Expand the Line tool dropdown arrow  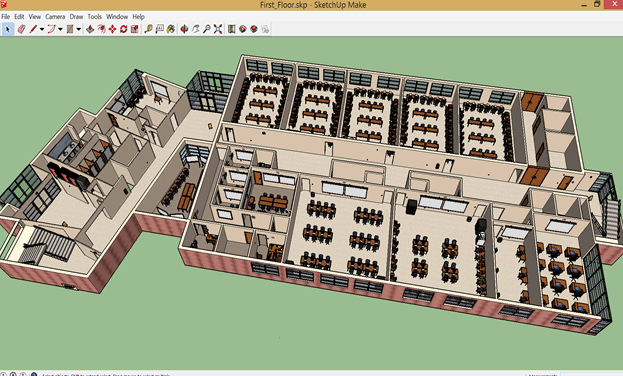click(x=42, y=29)
